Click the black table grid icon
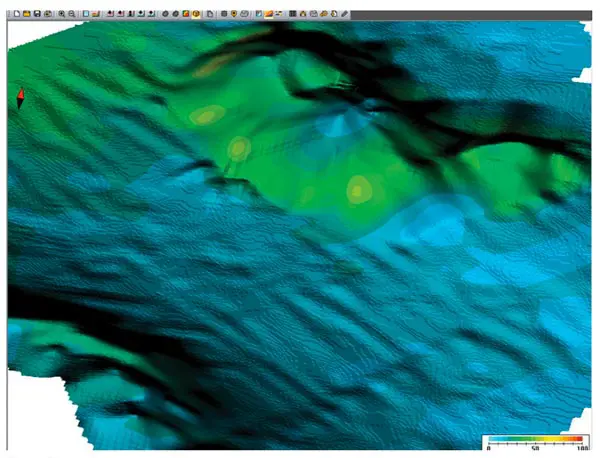The height and width of the screenshot is (458, 600). [x=293, y=14]
